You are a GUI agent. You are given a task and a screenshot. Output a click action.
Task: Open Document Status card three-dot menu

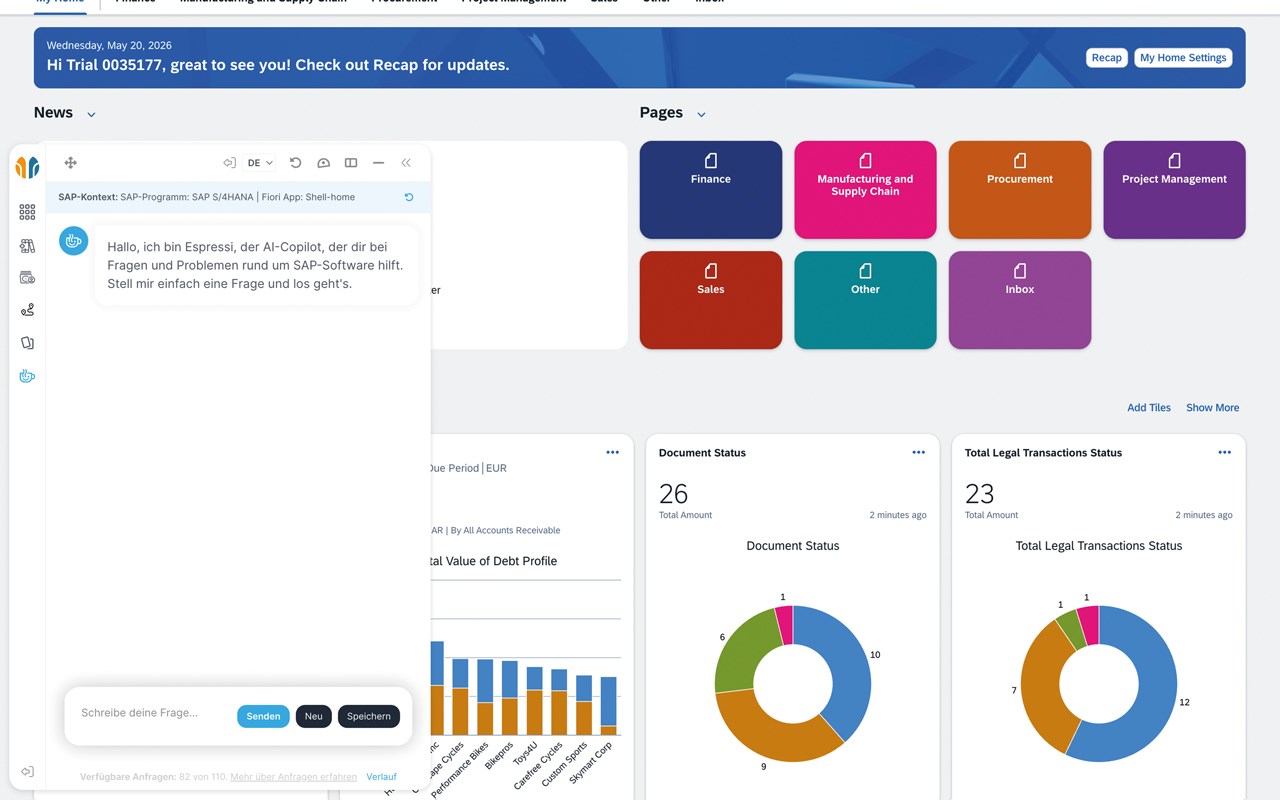click(x=918, y=453)
